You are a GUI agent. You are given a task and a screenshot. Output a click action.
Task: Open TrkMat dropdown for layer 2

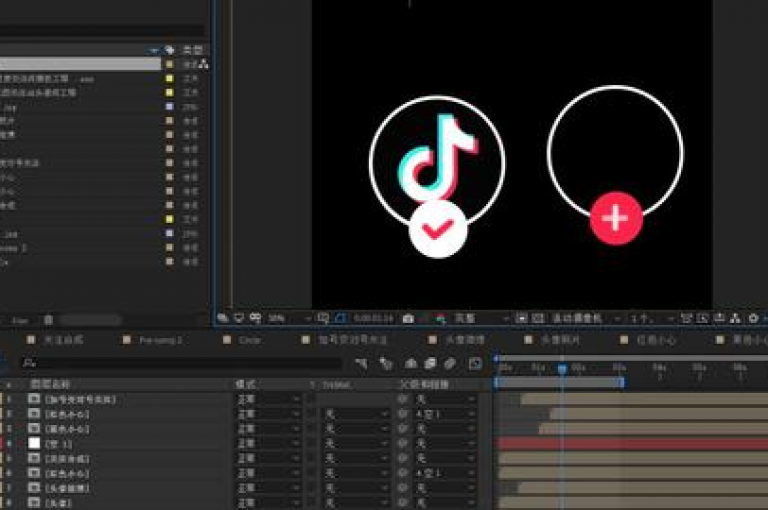[x=355, y=414]
